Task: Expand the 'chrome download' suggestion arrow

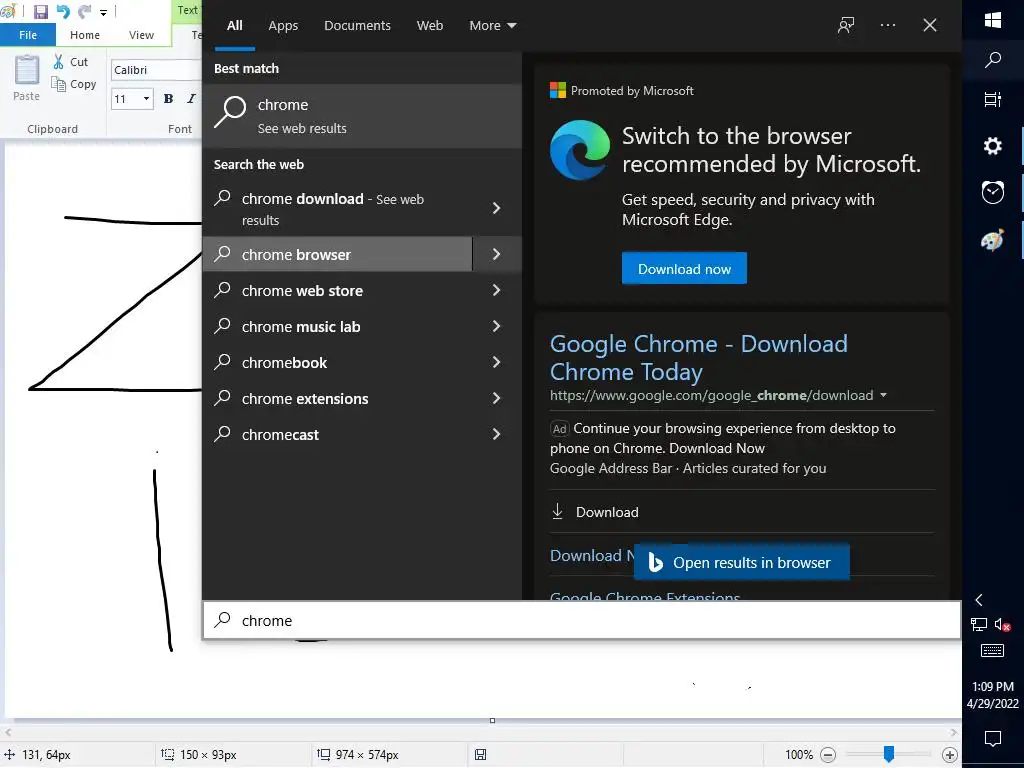Action: pos(496,208)
